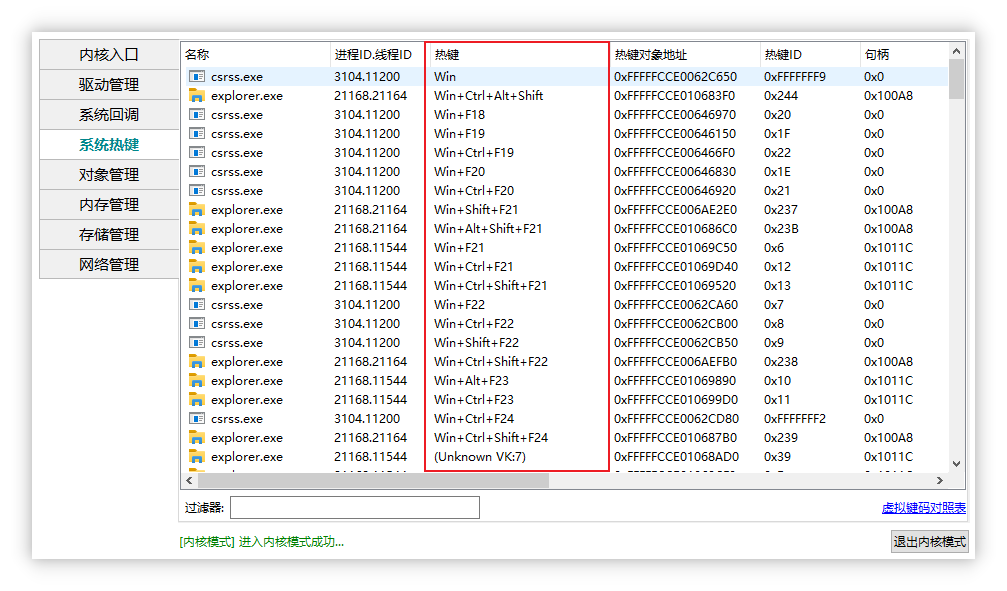Open the 网络管理 tab

coord(109,265)
